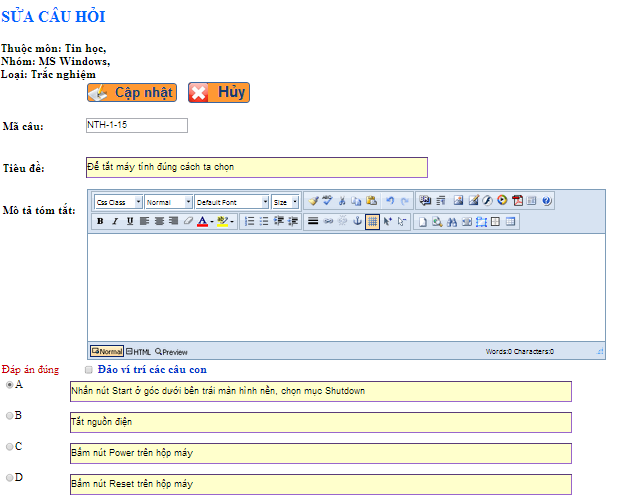Undo the last edit
This screenshot has width=624, height=495.
click(x=390, y=201)
